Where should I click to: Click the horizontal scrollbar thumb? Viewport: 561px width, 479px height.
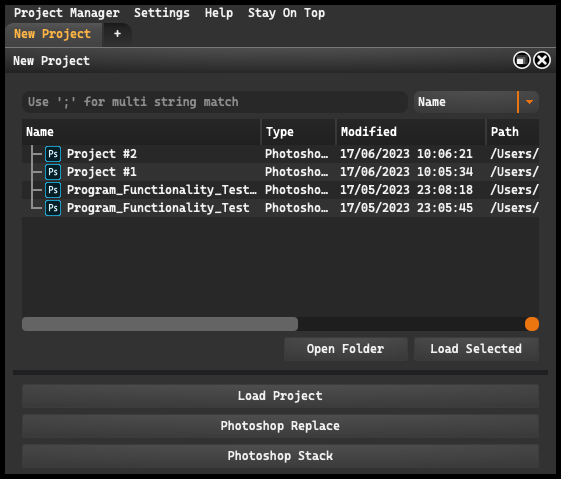click(x=160, y=324)
